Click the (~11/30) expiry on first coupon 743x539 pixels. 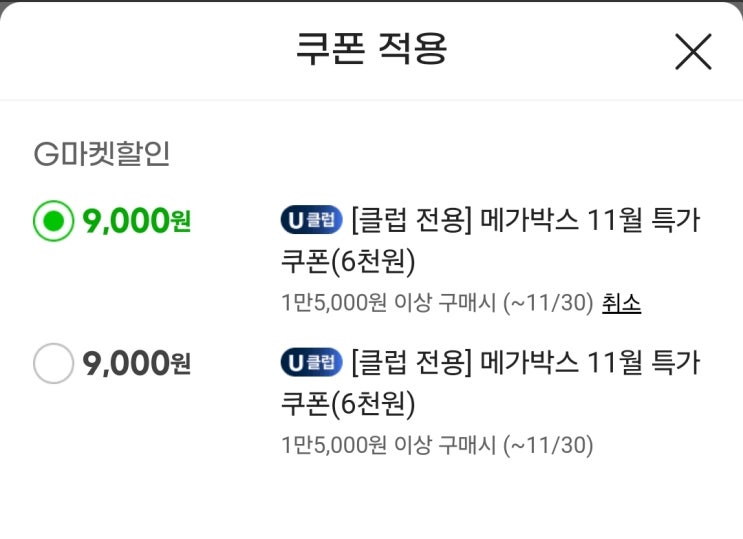(x=548, y=302)
